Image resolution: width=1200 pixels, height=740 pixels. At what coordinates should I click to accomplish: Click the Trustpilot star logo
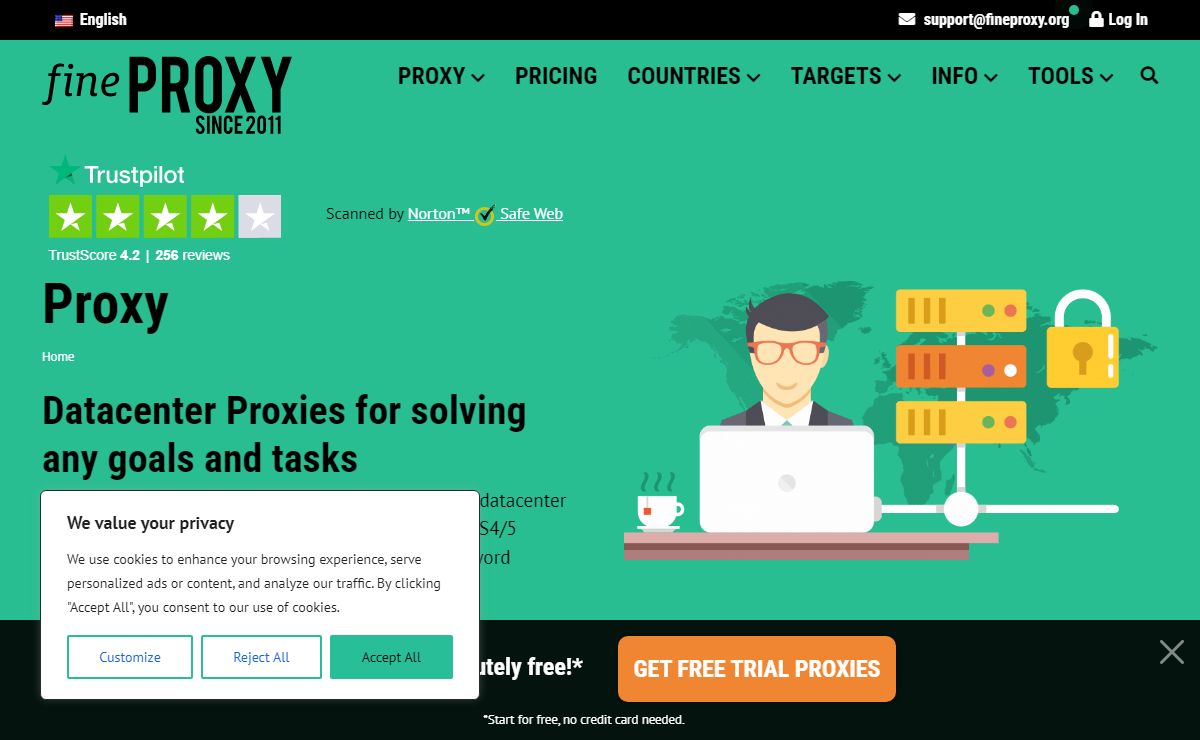click(65, 172)
